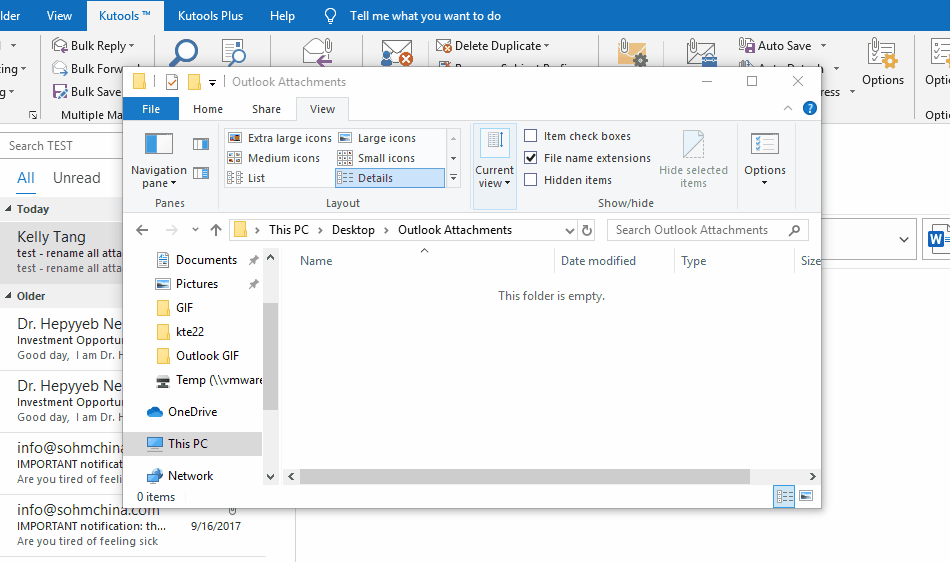Switch to large thumbnails view in status bar
Image resolution: width=950 pixels, height=562 pixels.
point(805,496)
